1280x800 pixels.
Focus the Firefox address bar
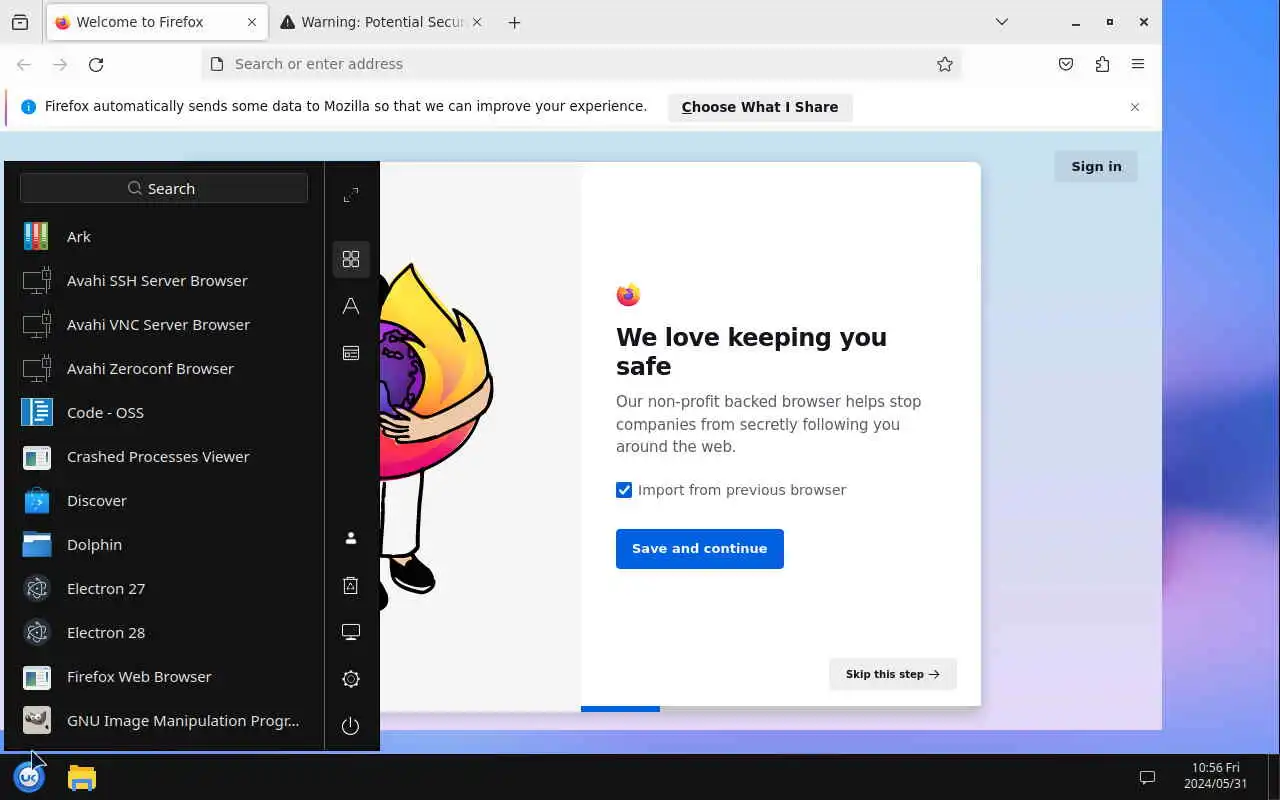pos(580,64)
